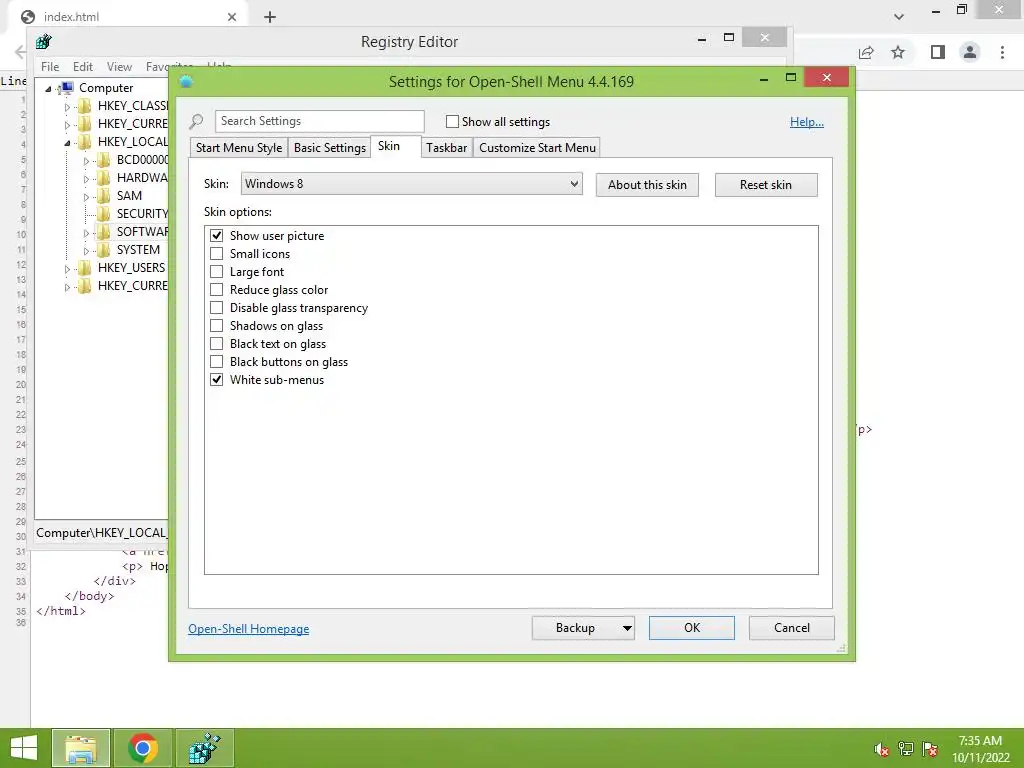Click the HKEY_USERS folder icon

(84, 268)
